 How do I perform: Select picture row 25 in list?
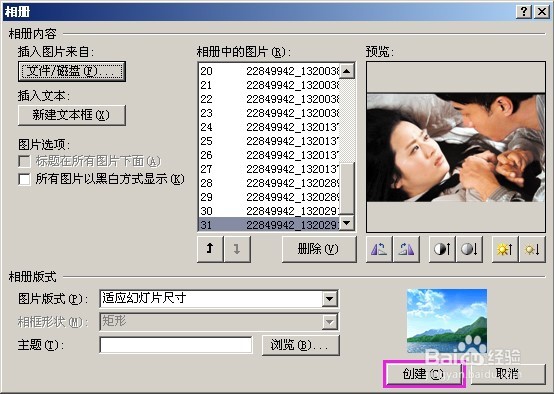[269, 141]
